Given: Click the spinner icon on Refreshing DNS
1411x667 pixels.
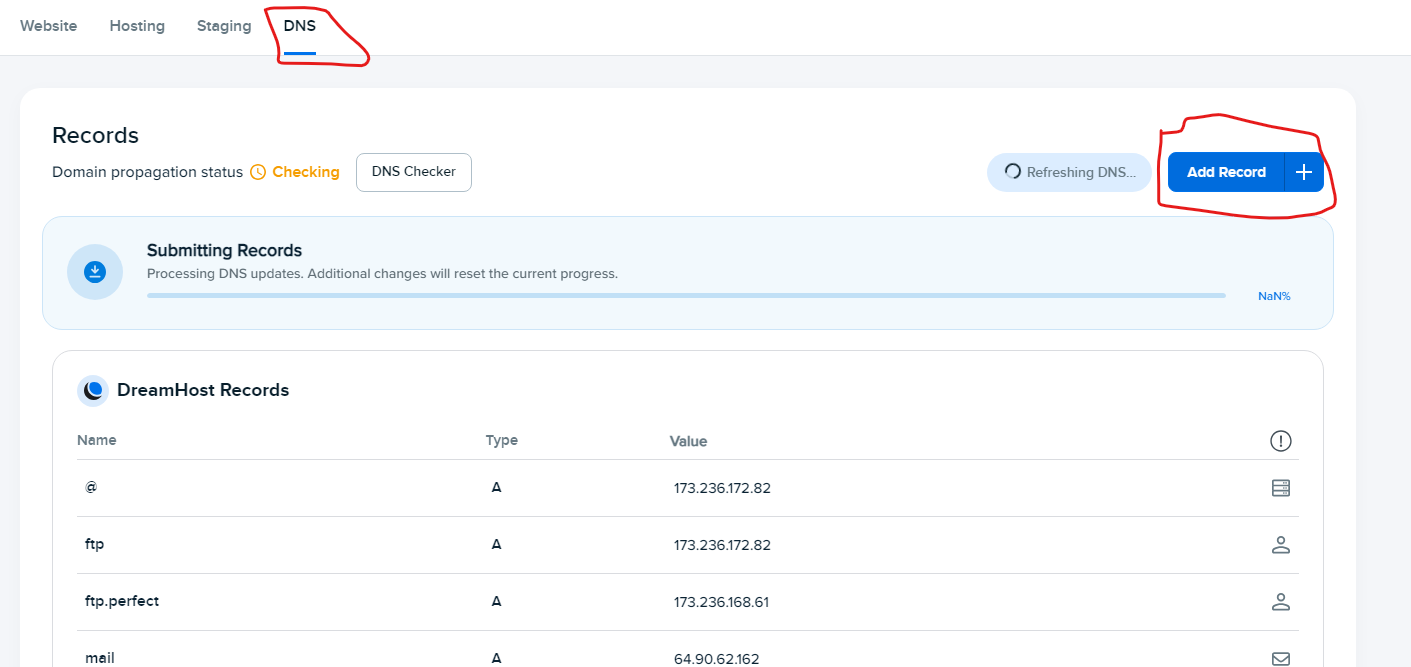Looking at the screenshot, I should click(x=1011, y=172).
